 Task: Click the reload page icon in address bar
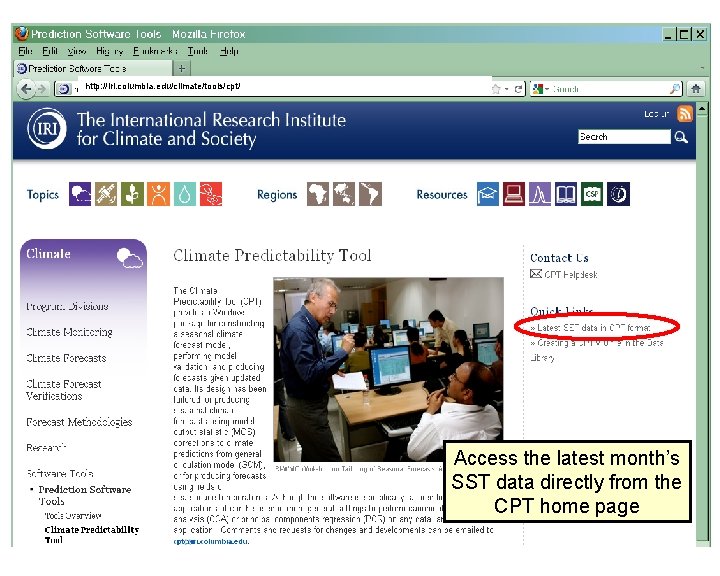(x=518, y=89)
